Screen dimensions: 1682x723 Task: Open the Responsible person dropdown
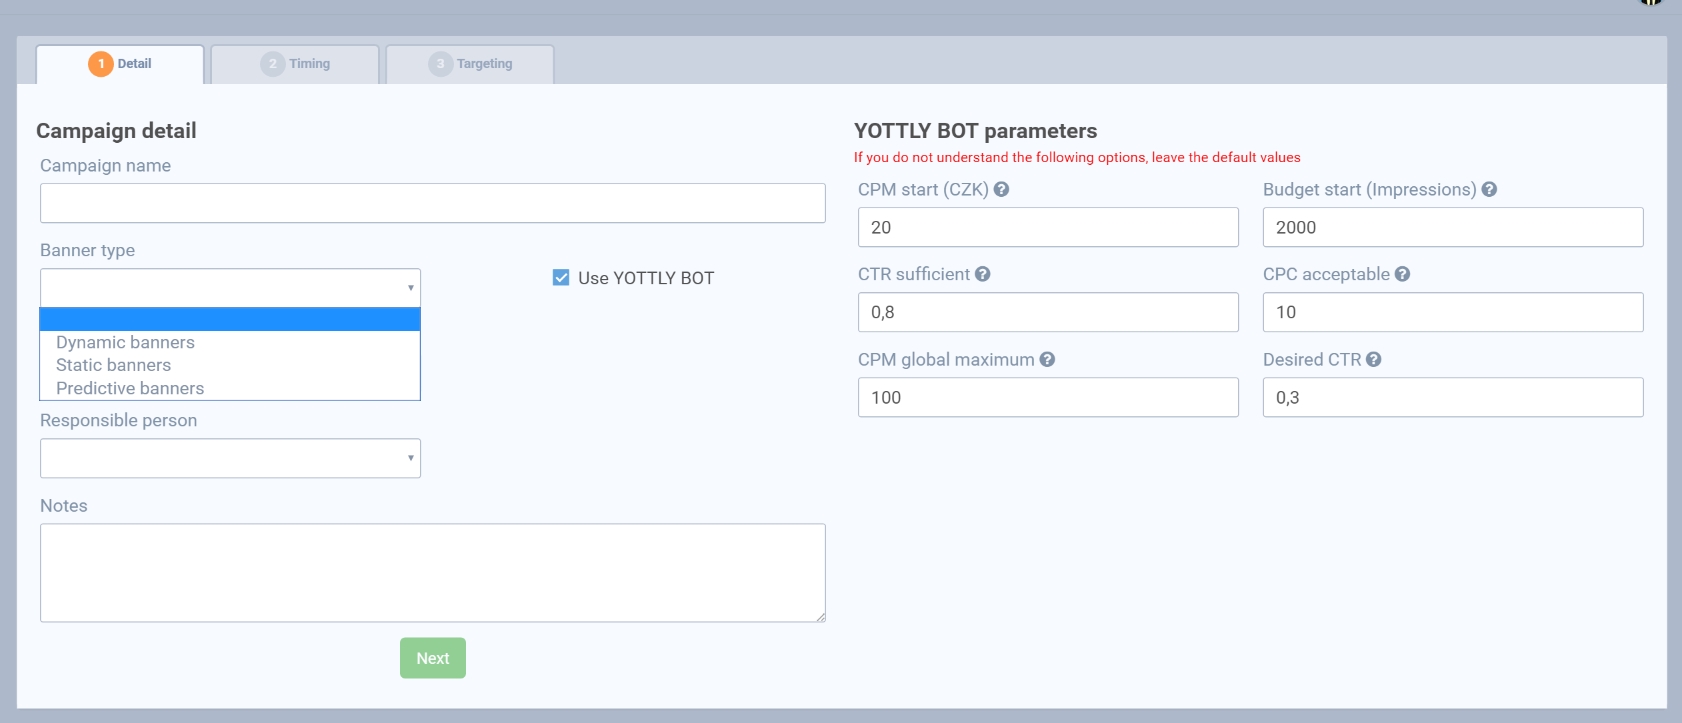230,458
